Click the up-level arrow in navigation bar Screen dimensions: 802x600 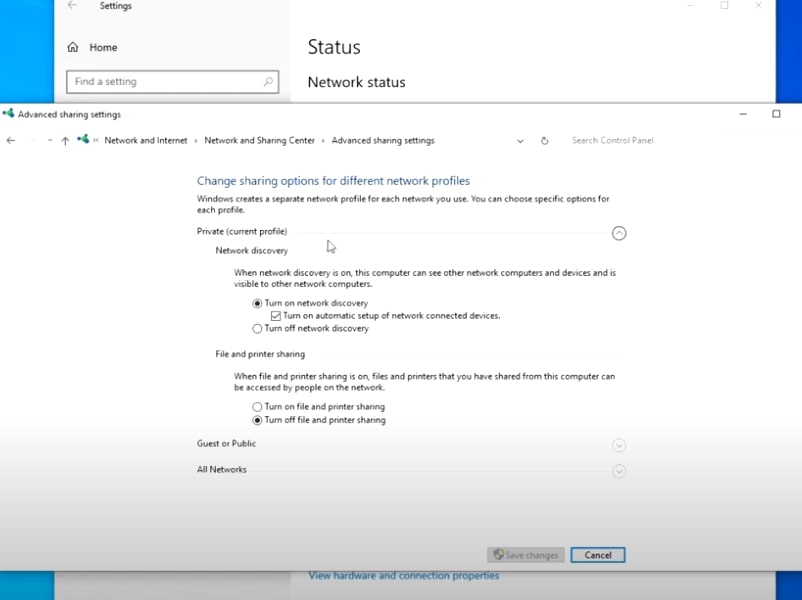point(65,141)
